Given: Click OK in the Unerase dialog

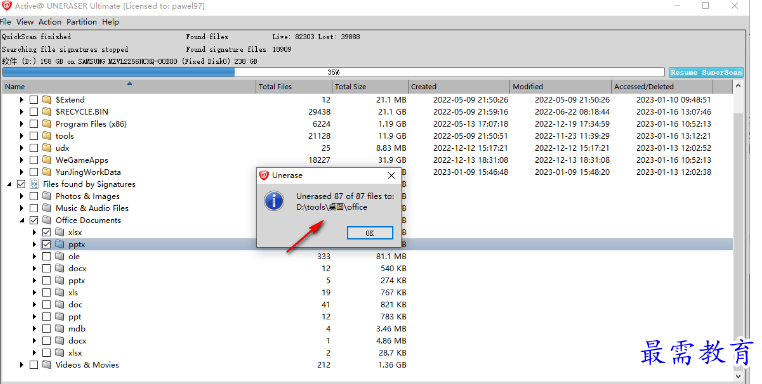Looking at the screenshot, I should (x=370, y=233).
